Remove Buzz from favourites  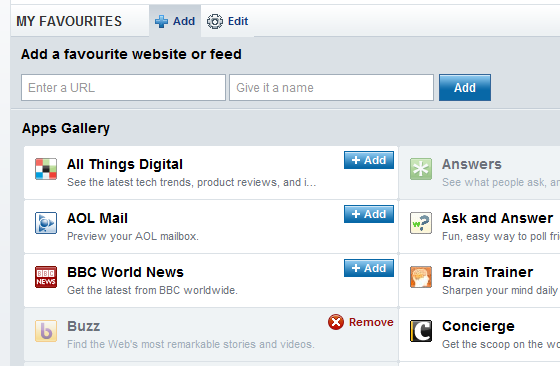pyautogui.click(x=361, y=322)
